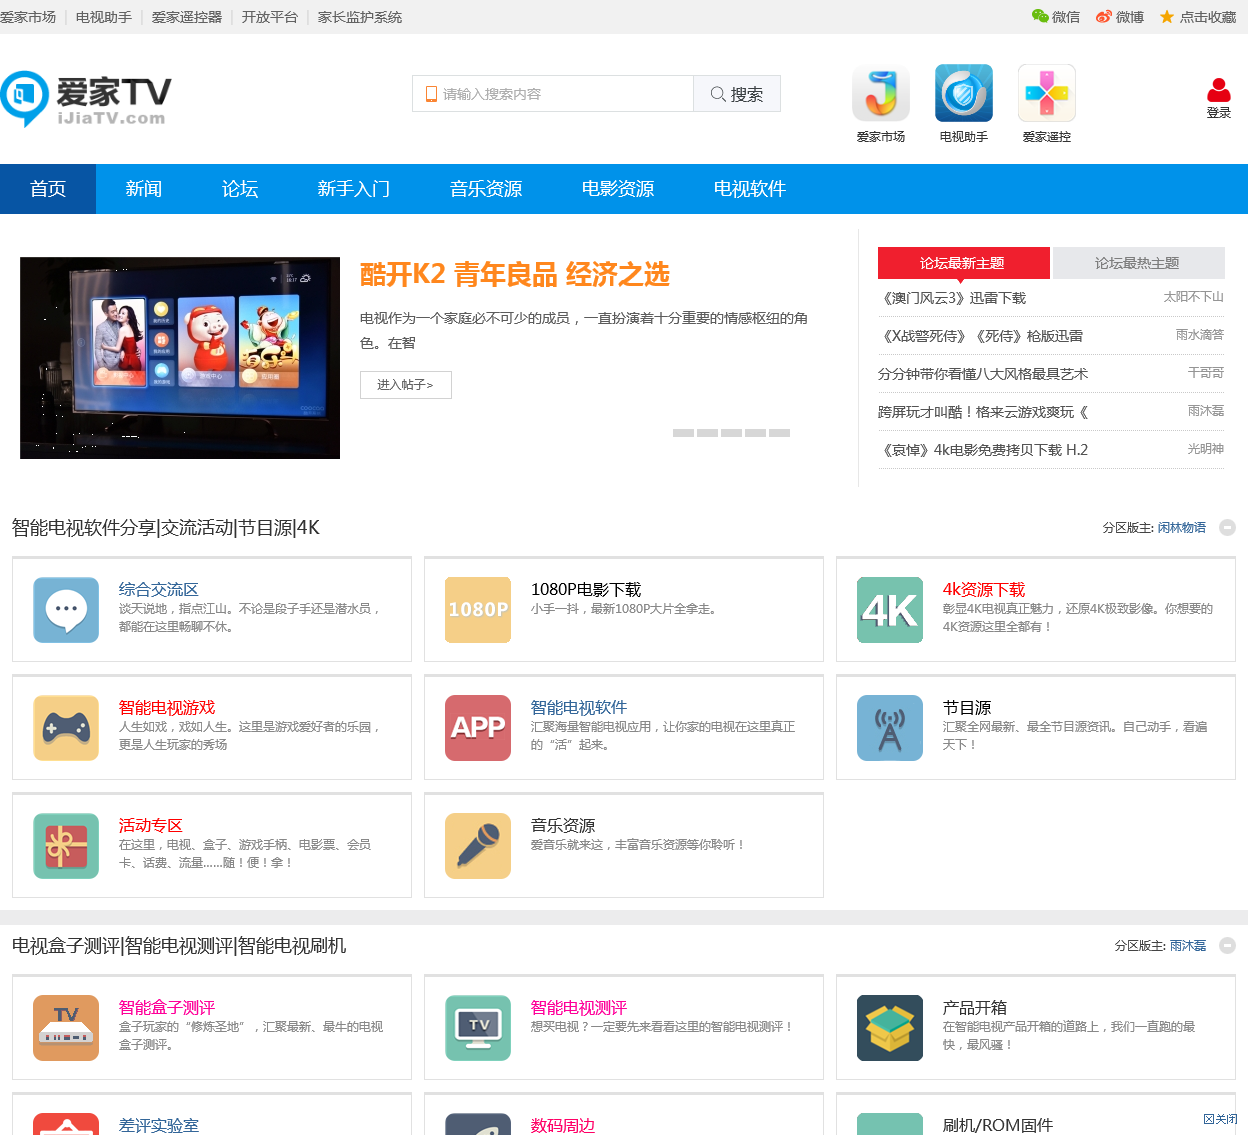Open the 《哀悼》4k电影免费拷贝下载 thread

tap(983, 450)
